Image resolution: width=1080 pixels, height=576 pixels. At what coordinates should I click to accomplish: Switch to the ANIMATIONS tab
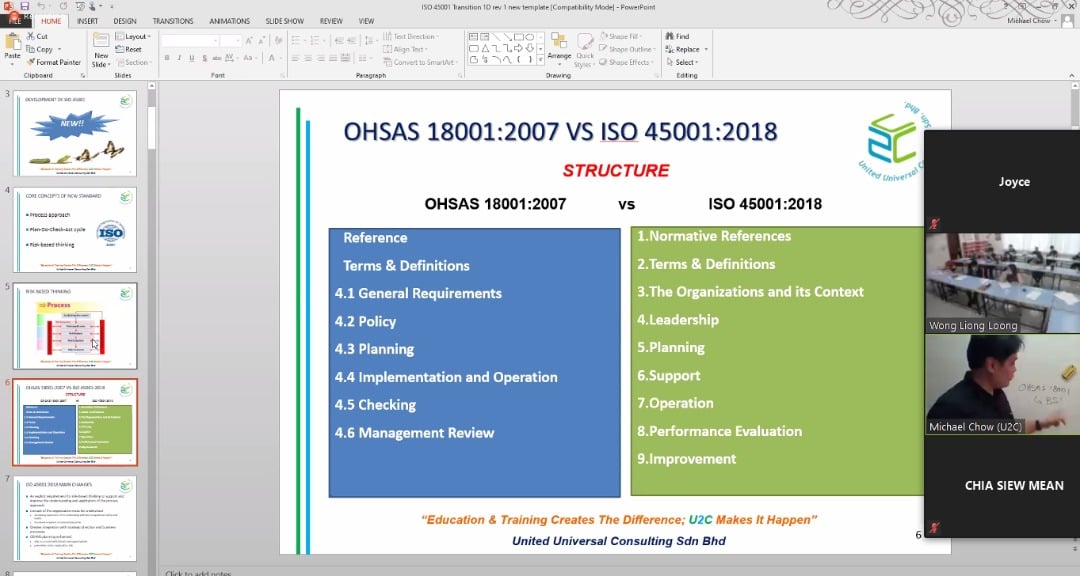coord(229,21)
